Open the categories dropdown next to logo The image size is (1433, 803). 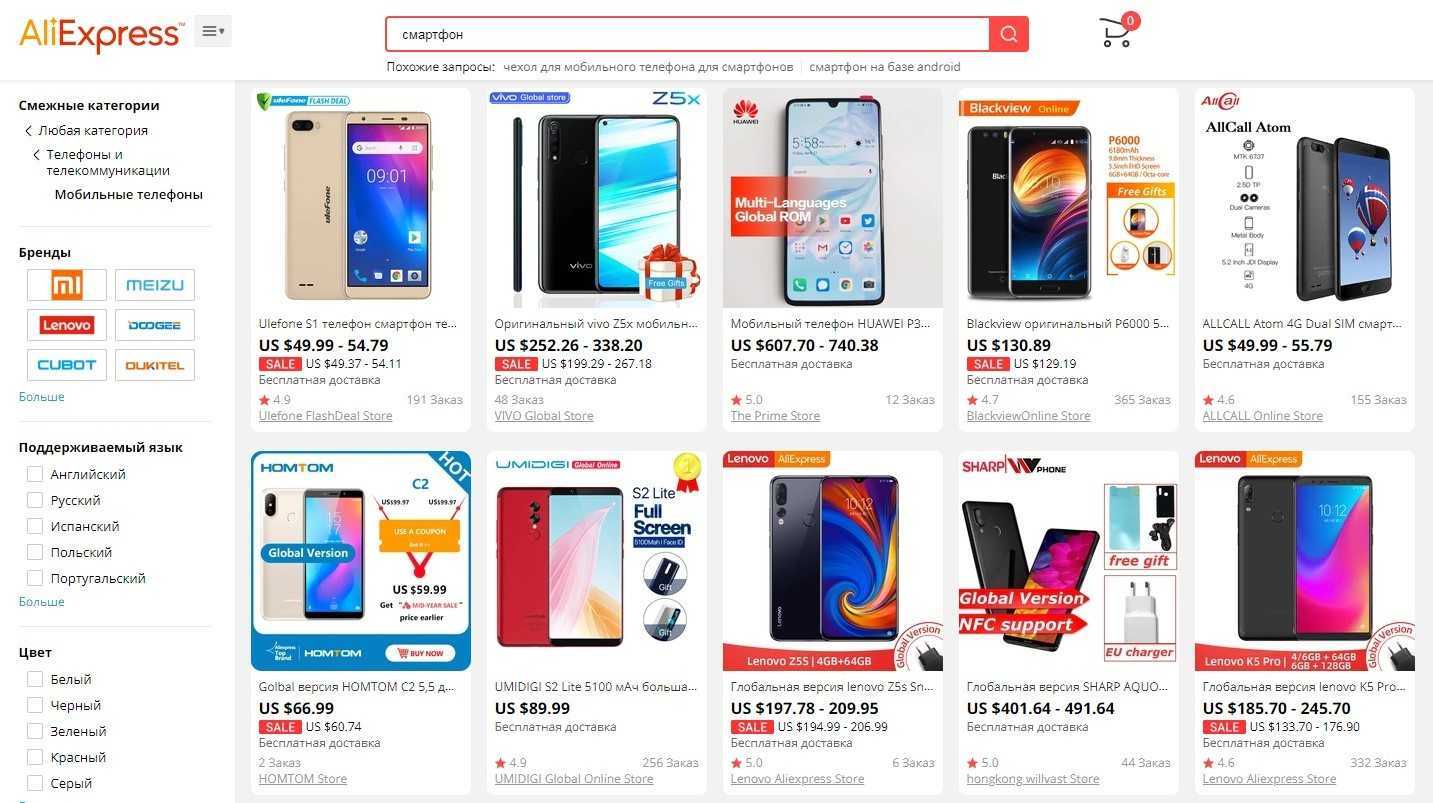(213, 32)
